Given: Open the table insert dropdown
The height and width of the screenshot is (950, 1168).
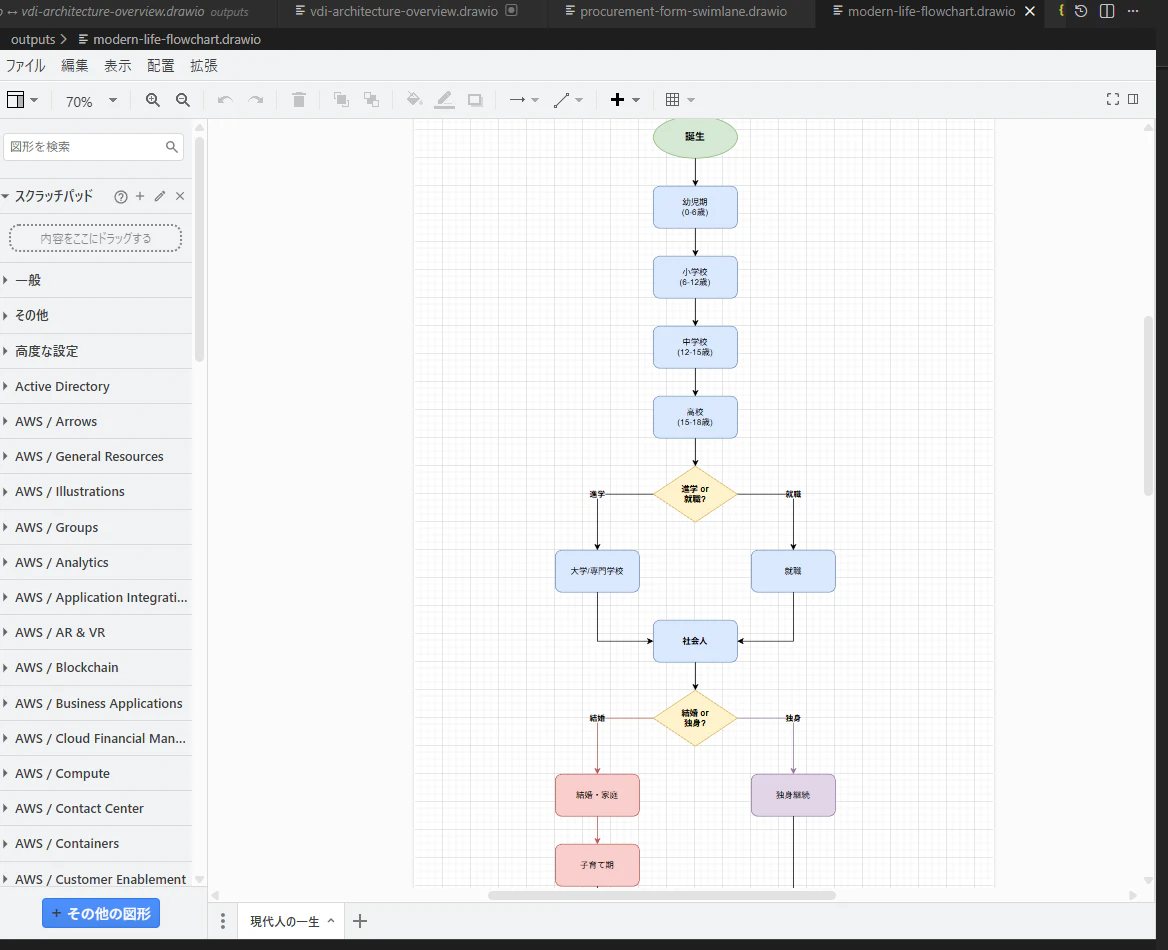Looking at the screenshot, I should [x=680, y=100].
